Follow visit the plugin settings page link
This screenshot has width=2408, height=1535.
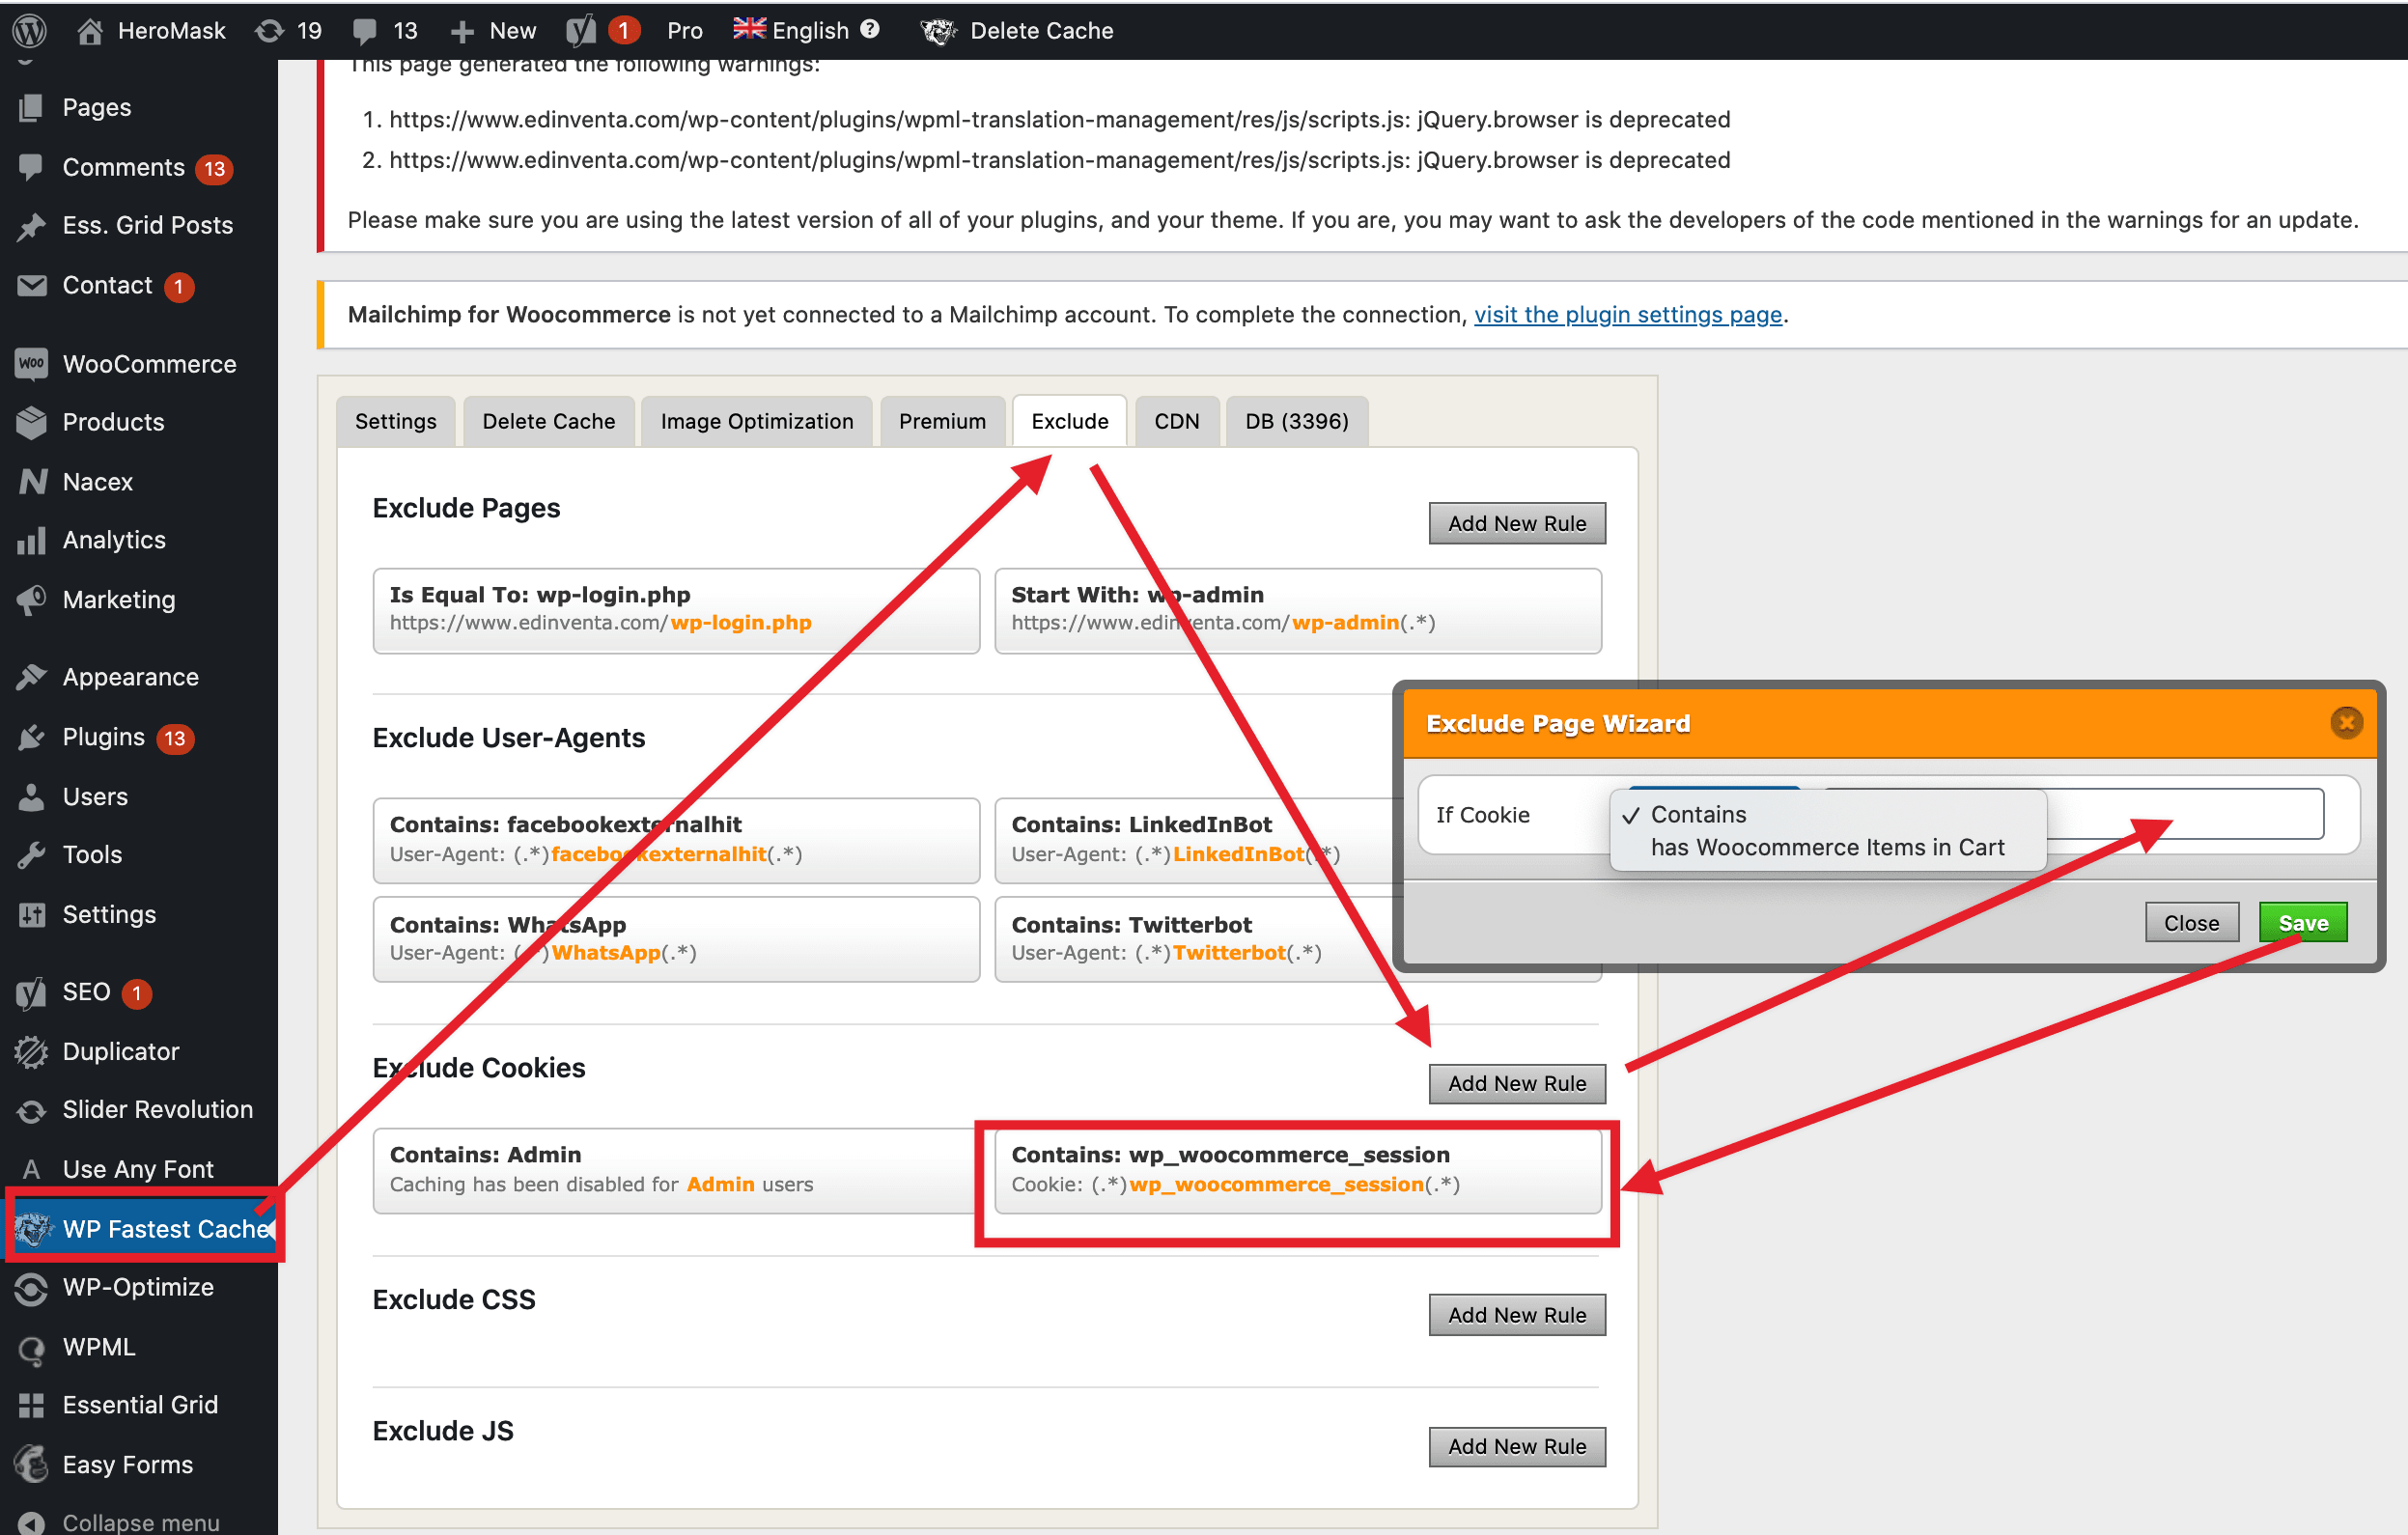(x=1628, y=314)
